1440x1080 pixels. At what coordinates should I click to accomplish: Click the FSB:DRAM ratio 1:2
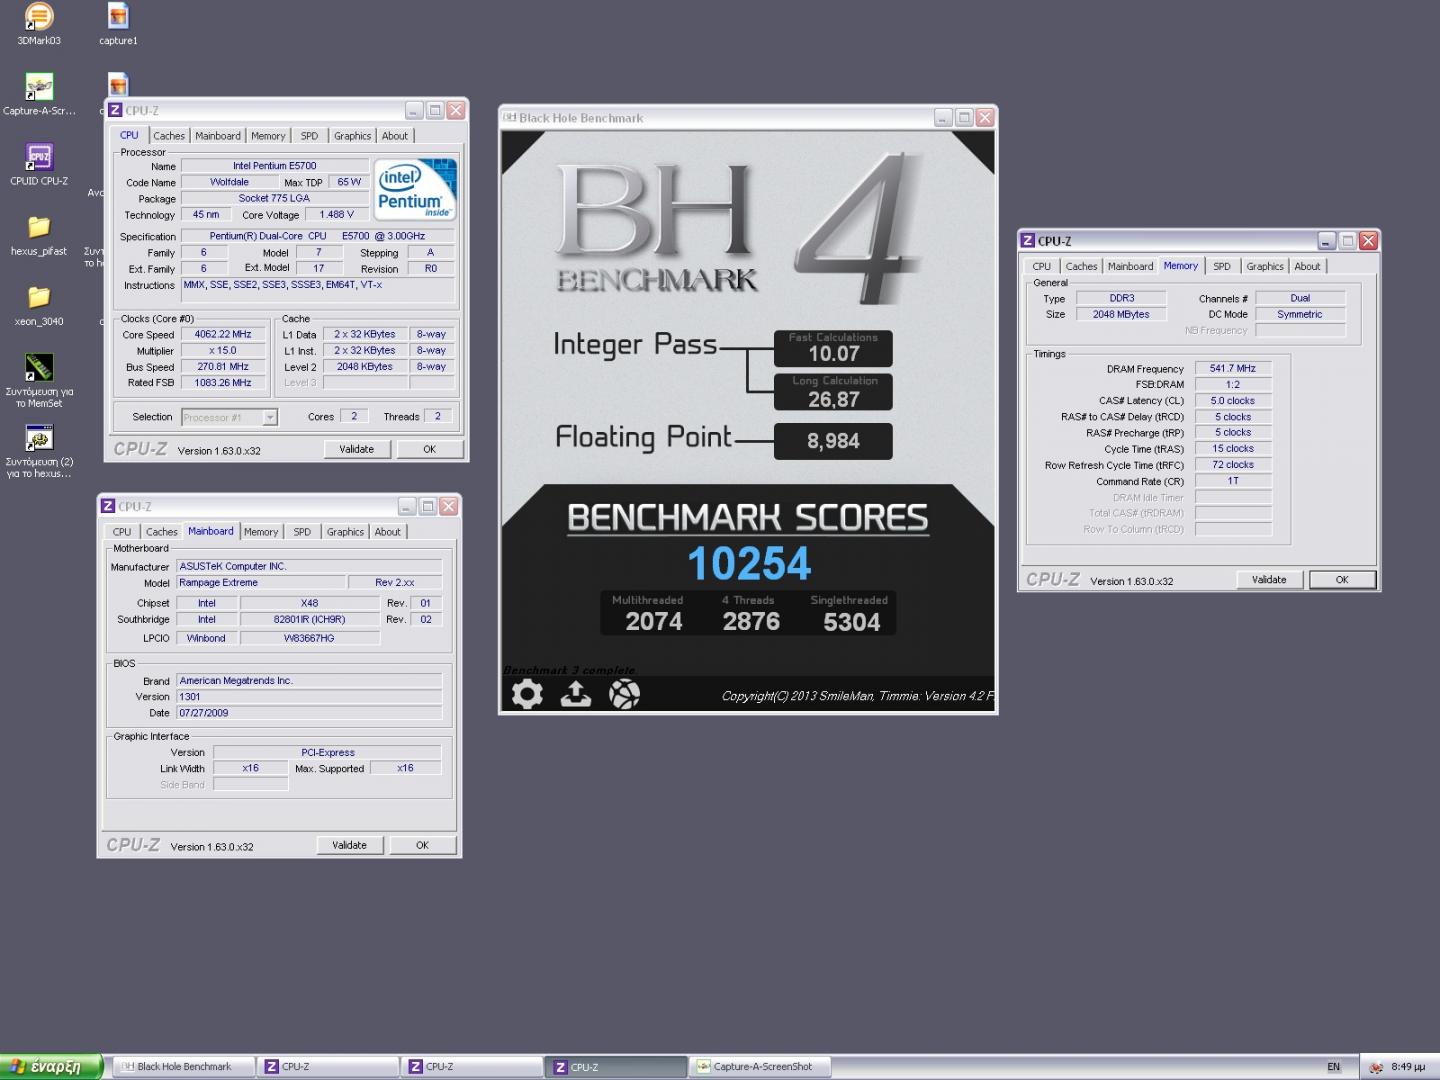coord(1233,384)
